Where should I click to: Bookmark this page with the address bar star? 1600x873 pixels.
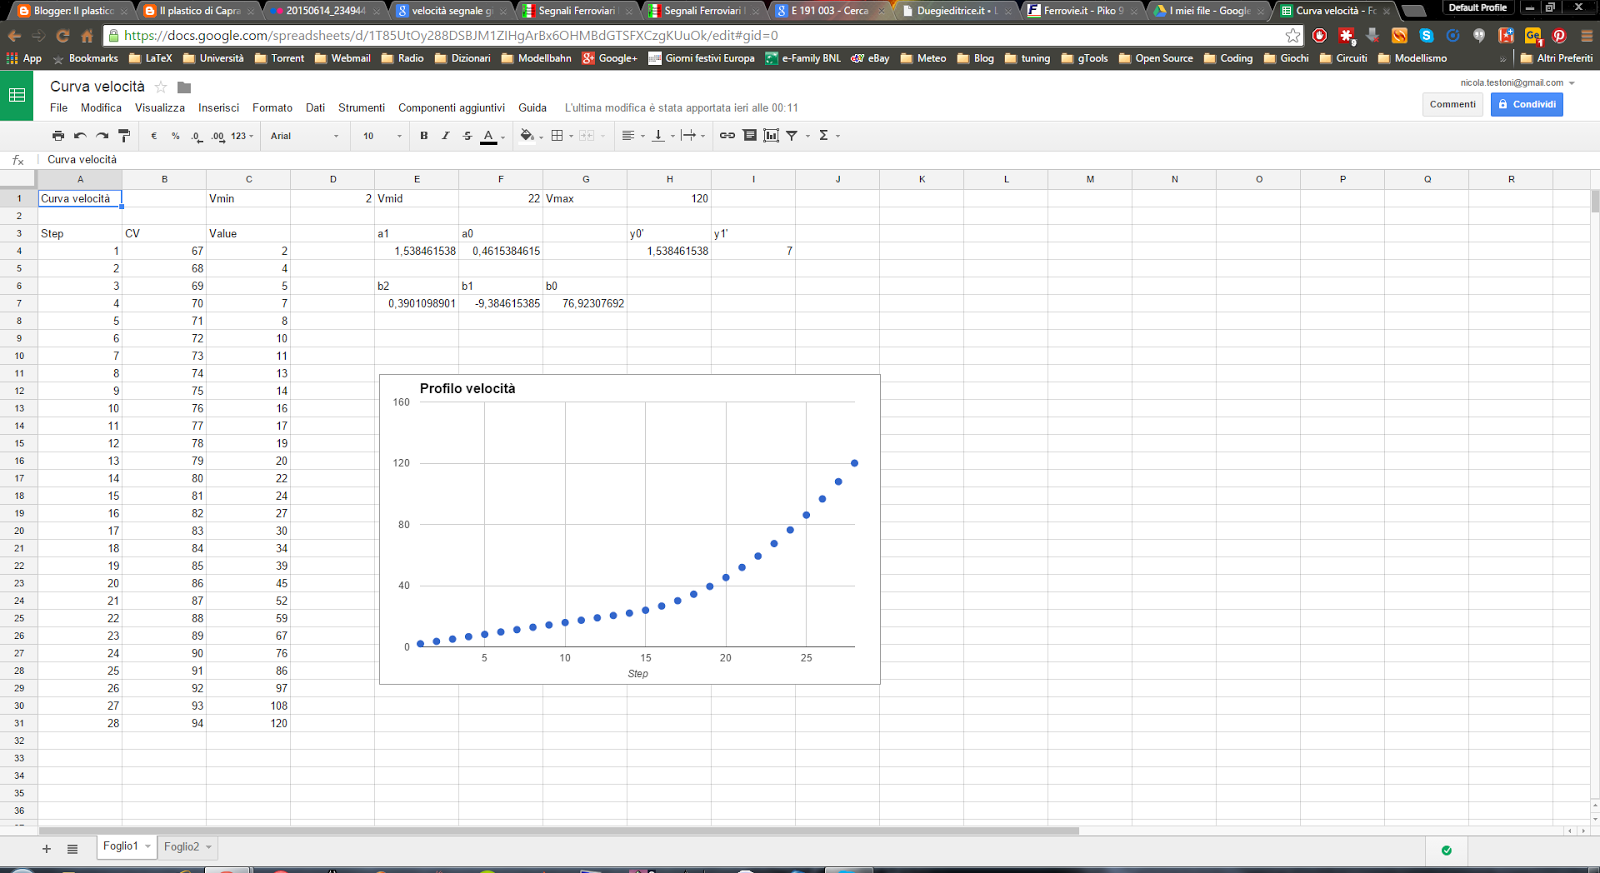1293,36
